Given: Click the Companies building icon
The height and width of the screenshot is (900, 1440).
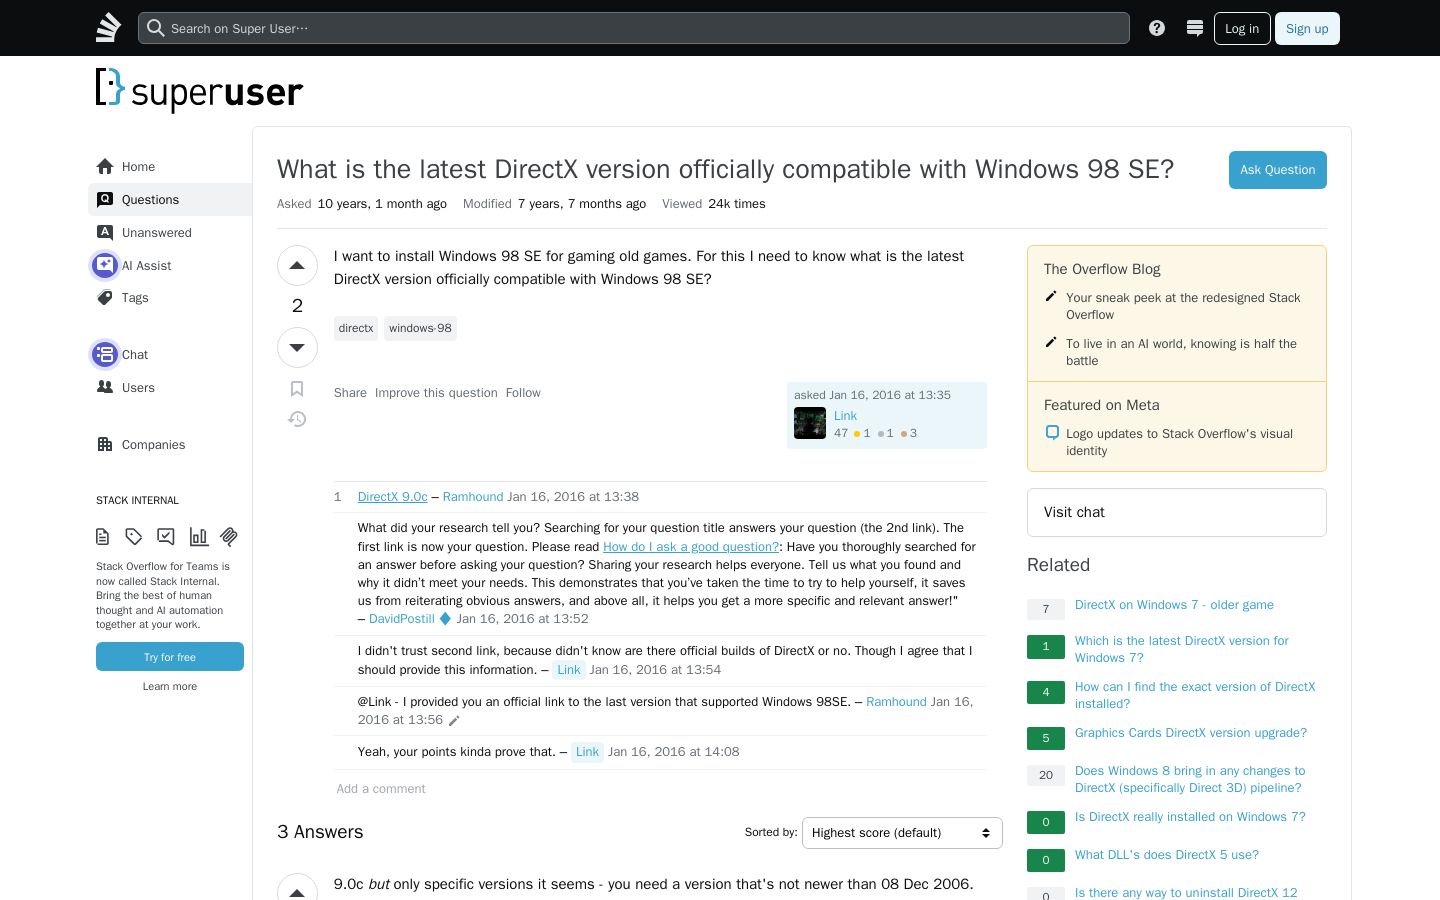Looking at the screenshot, I should (x=105, y=444).
